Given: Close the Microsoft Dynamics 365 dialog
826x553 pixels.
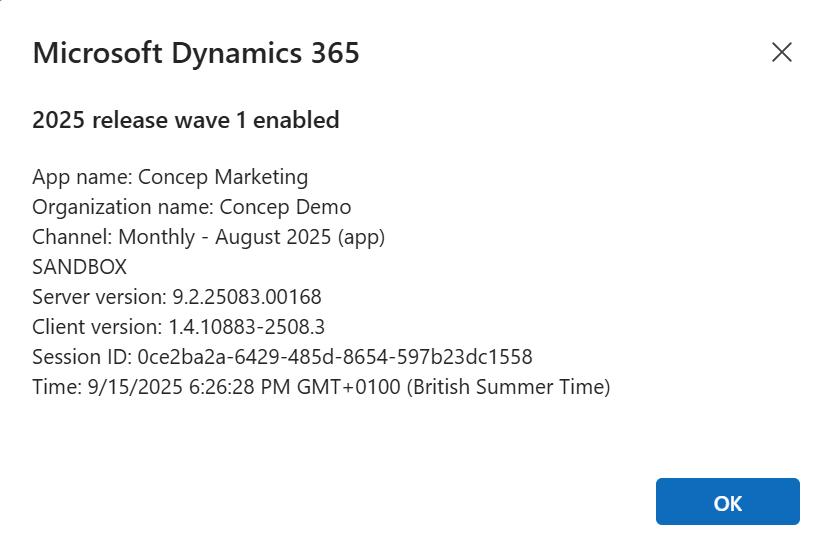Looking at the screenshot, I should (781, 53).
